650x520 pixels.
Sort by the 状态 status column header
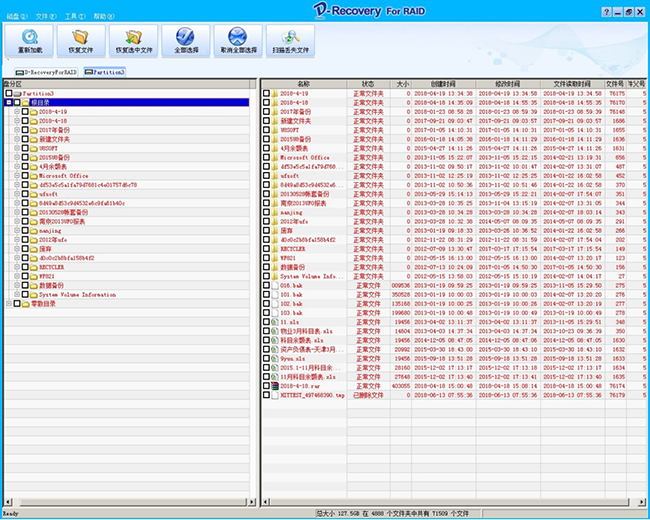(368, 84)
